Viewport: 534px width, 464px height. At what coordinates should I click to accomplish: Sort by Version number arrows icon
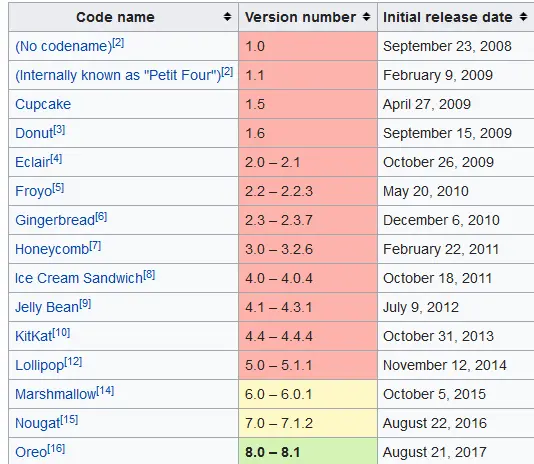coord(366,17)
